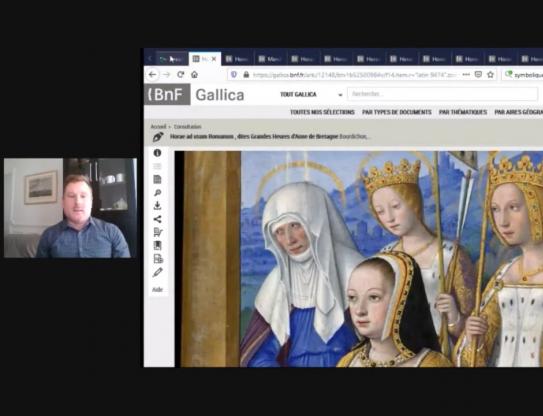Open the TOUTES NOS SÉLECTIONS menu
Viewport: 543px width, 416px height.
(322, 112)
